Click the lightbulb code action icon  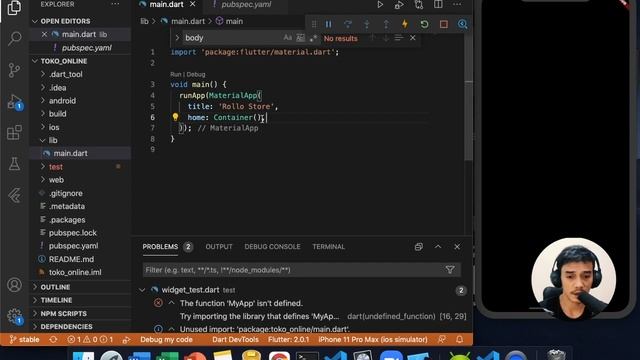point(176,117)
